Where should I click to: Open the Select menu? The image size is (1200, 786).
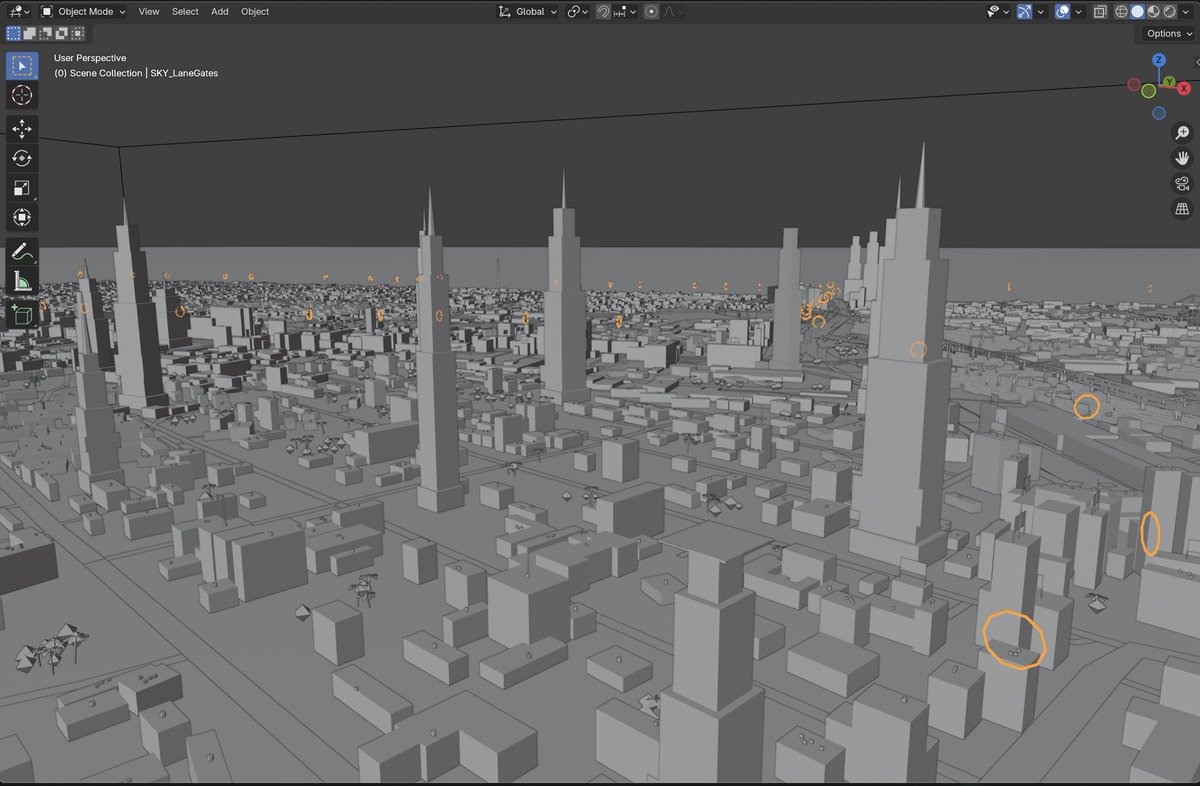[185, 11]
